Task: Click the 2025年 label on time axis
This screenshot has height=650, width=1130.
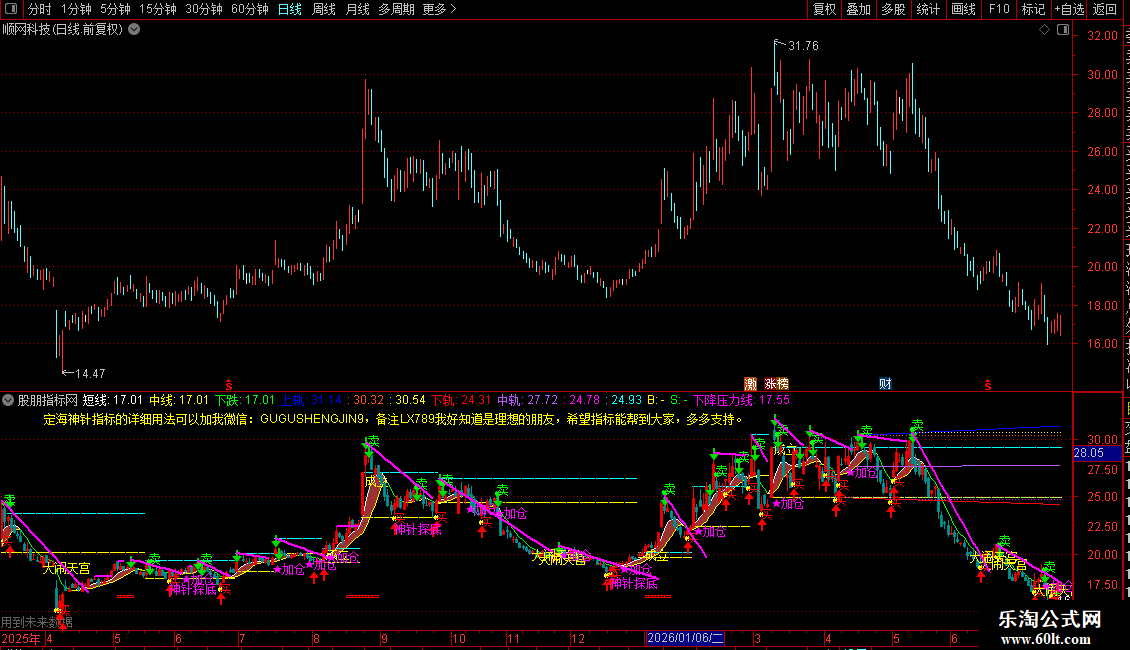Action: coord(21,638)
